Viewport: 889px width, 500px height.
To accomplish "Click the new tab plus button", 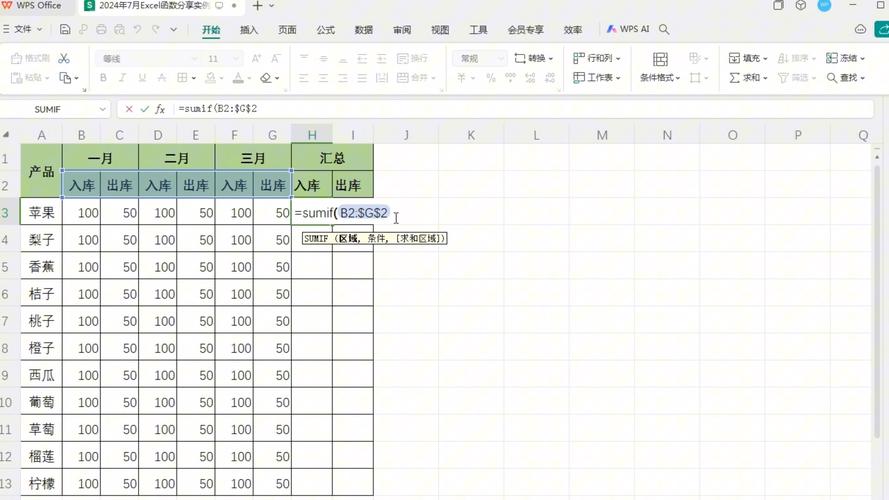I will click(257, 6).
